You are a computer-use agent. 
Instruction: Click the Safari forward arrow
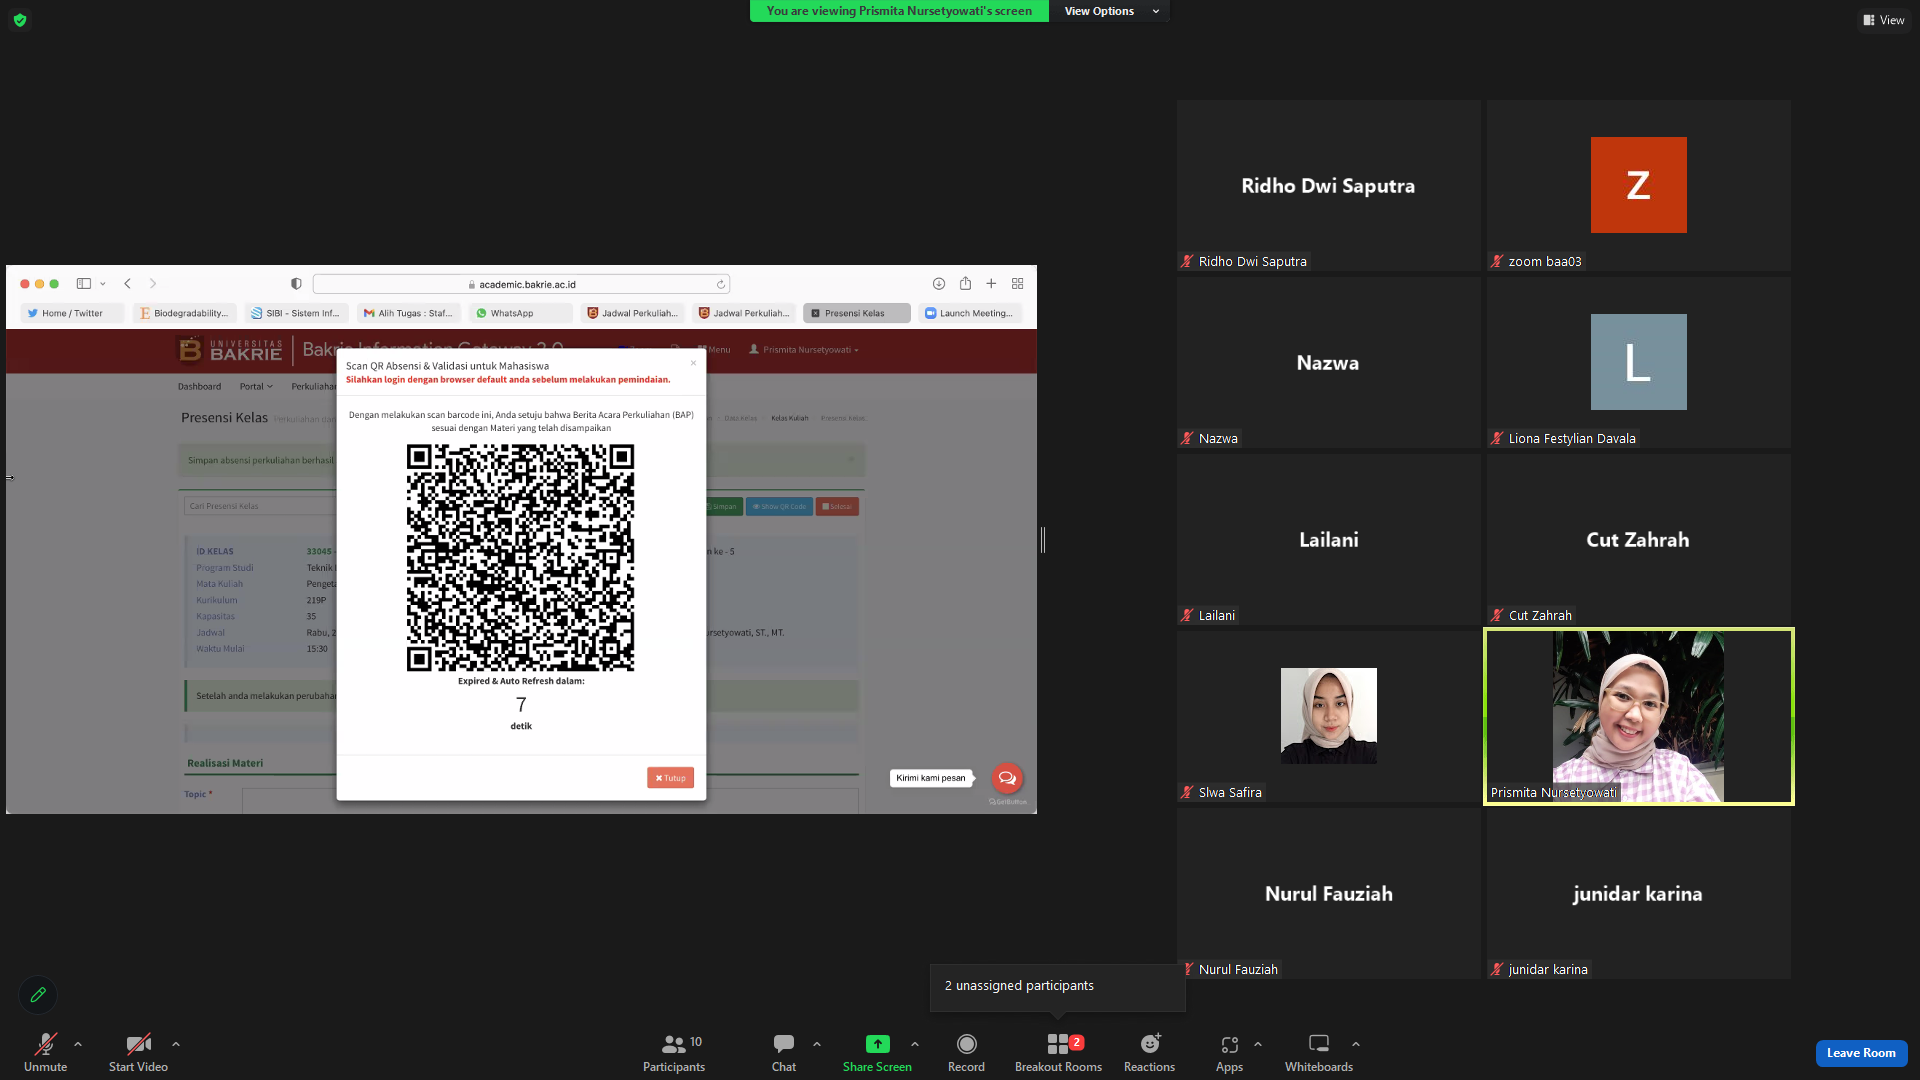coord(152,284)
